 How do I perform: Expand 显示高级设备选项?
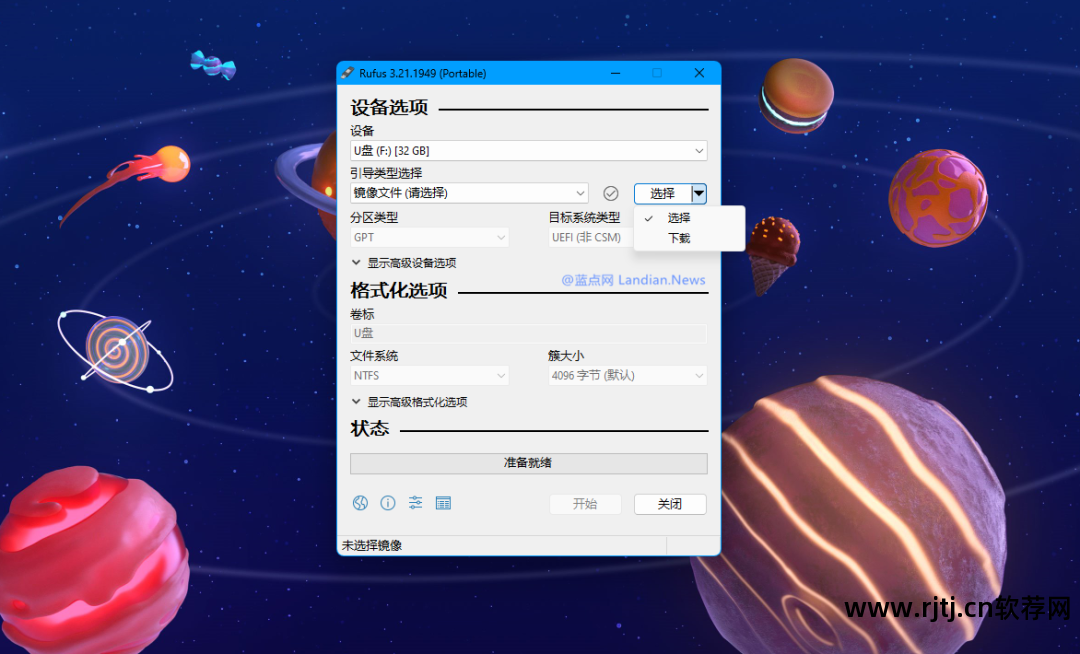(404, 263)
